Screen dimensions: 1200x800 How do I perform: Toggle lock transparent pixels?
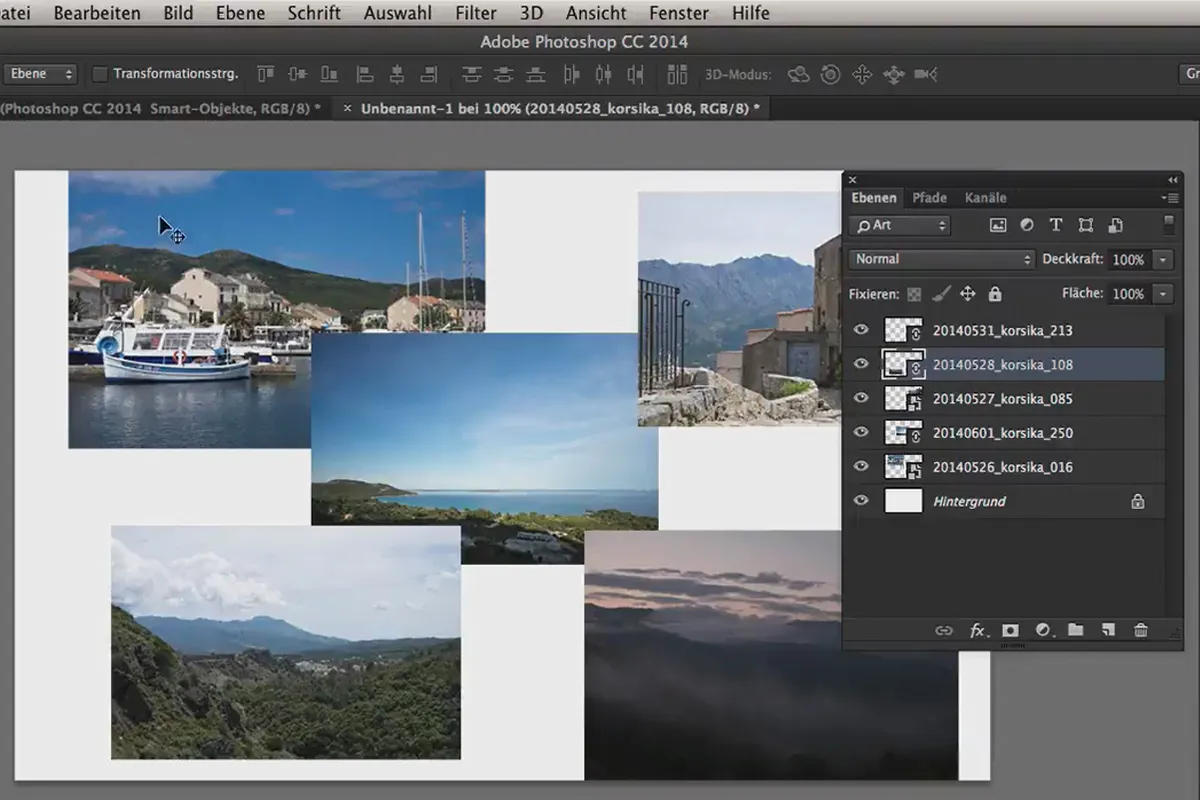pos(914,294)
